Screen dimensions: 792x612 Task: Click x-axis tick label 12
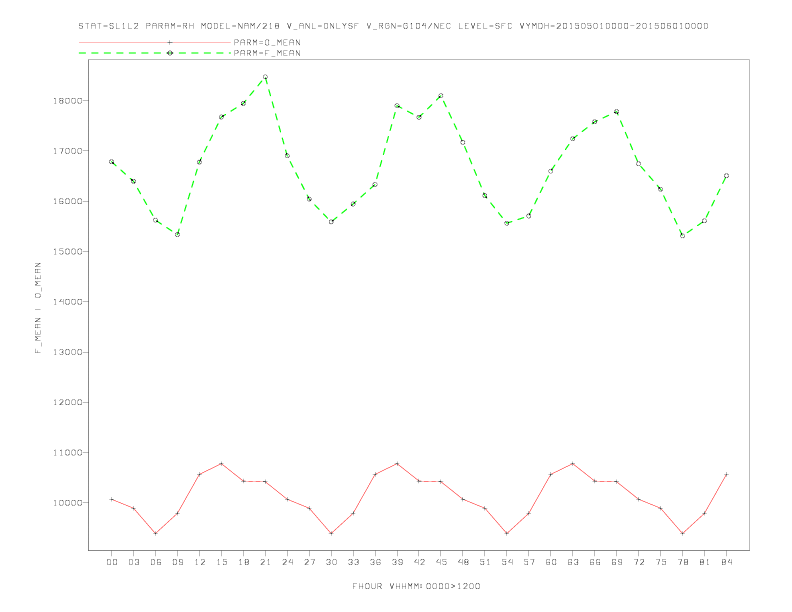click(200, 562)
